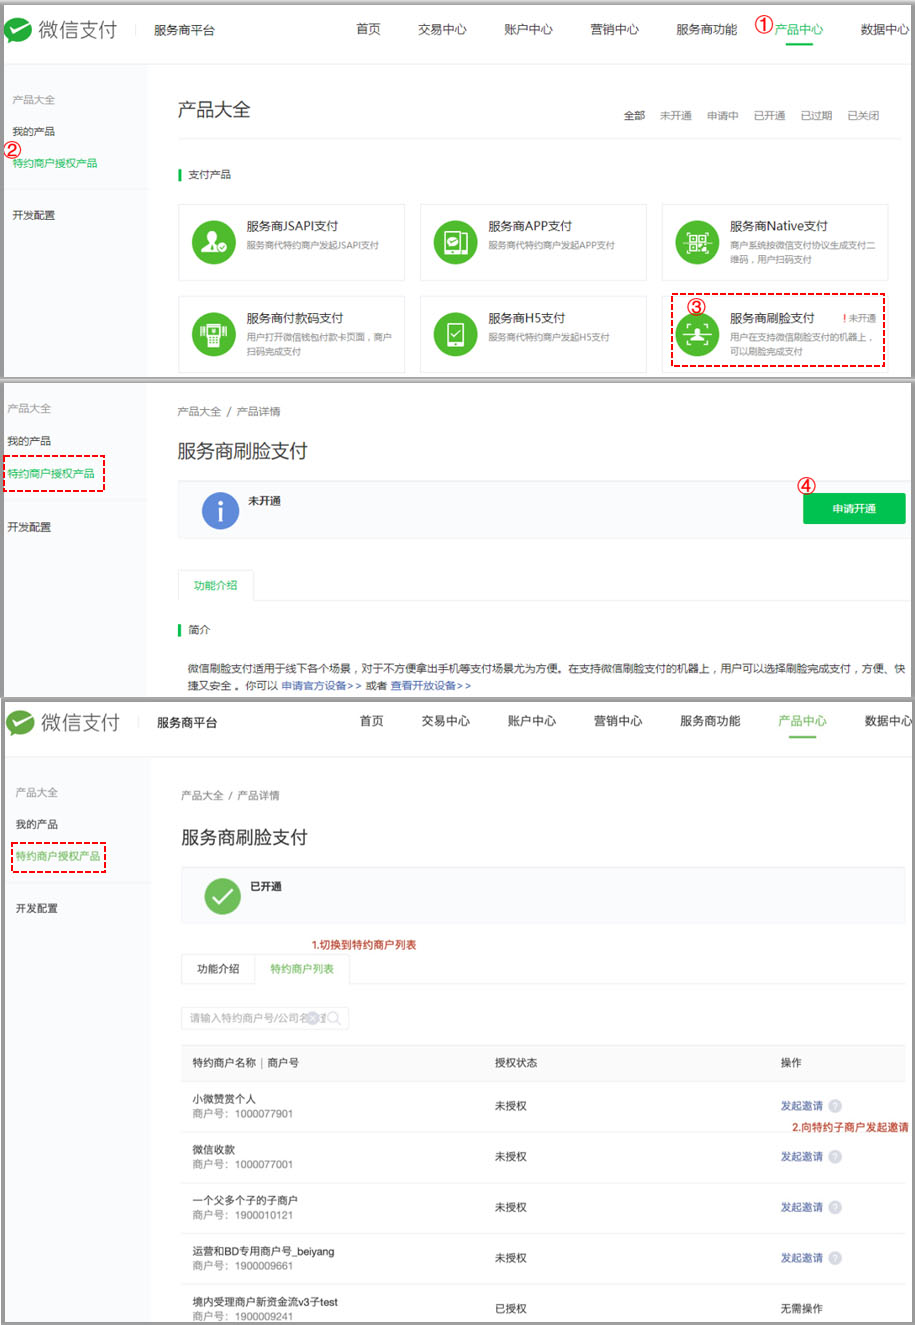The height and width of the screenshot is (1325, 915).
Task: Clear the merchant search box with the X icon
Action: click(313, 1018)
